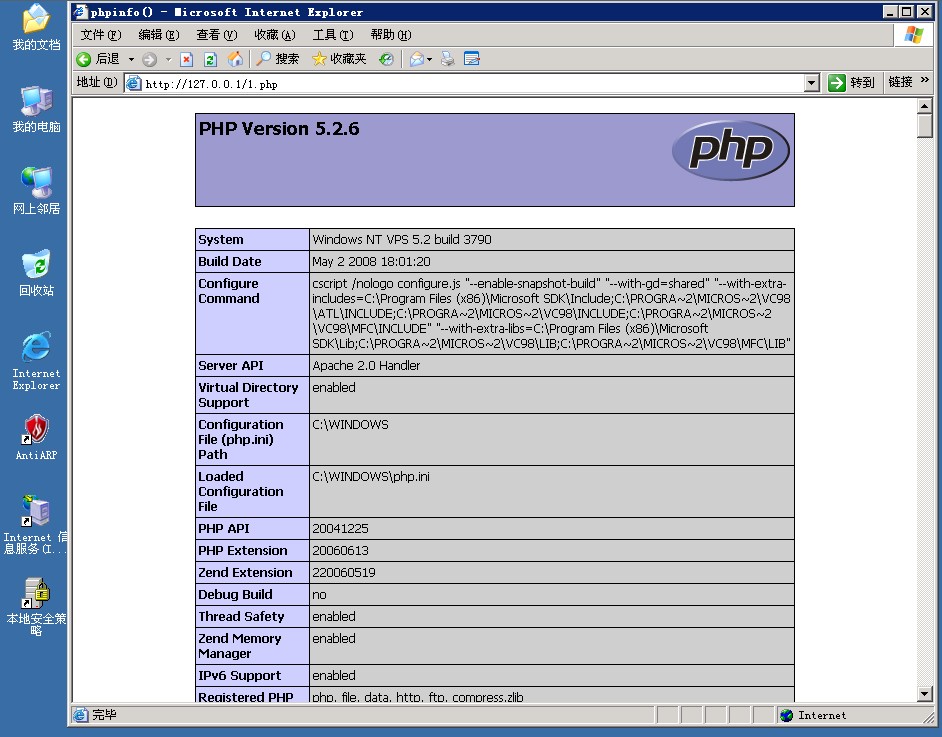The height and width of the screenshot is (737, 942).
Task: Select the 我的电脑 desktop icon
Action: tap(36, 109)
